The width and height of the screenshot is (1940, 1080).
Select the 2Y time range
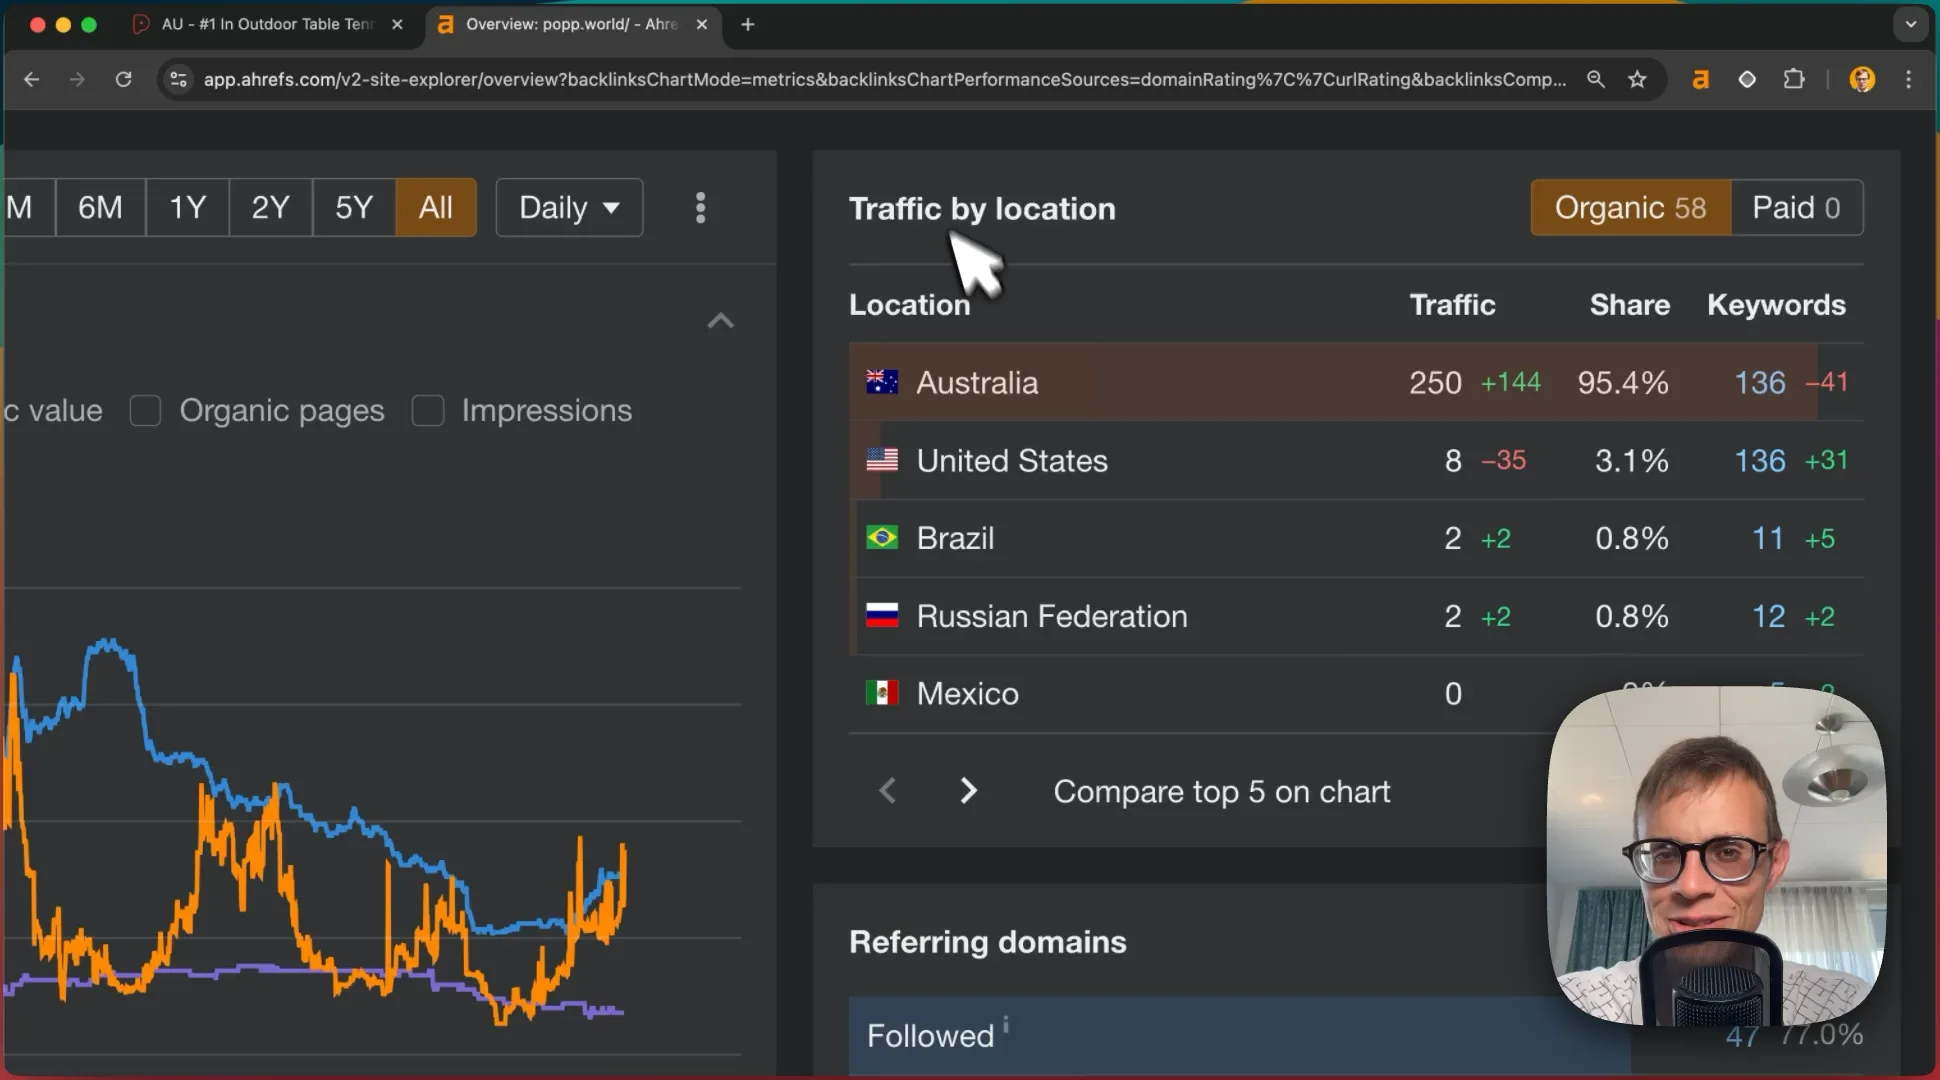tap(270, 207)
